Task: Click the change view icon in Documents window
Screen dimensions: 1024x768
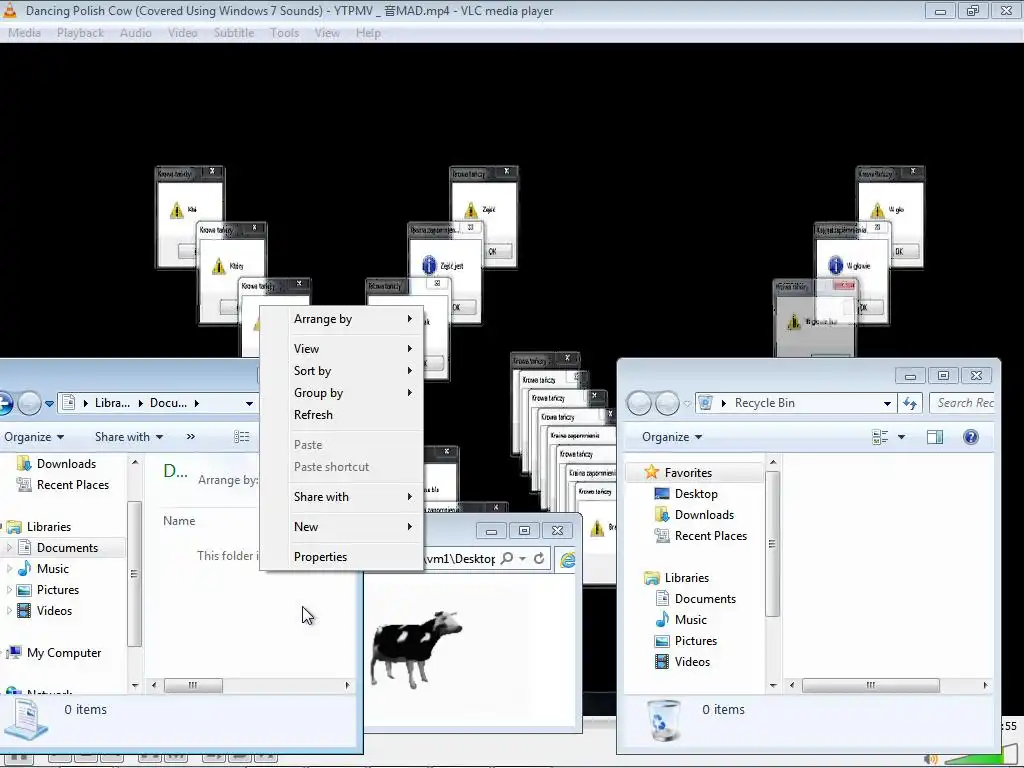Action: (x=242, y=437)
